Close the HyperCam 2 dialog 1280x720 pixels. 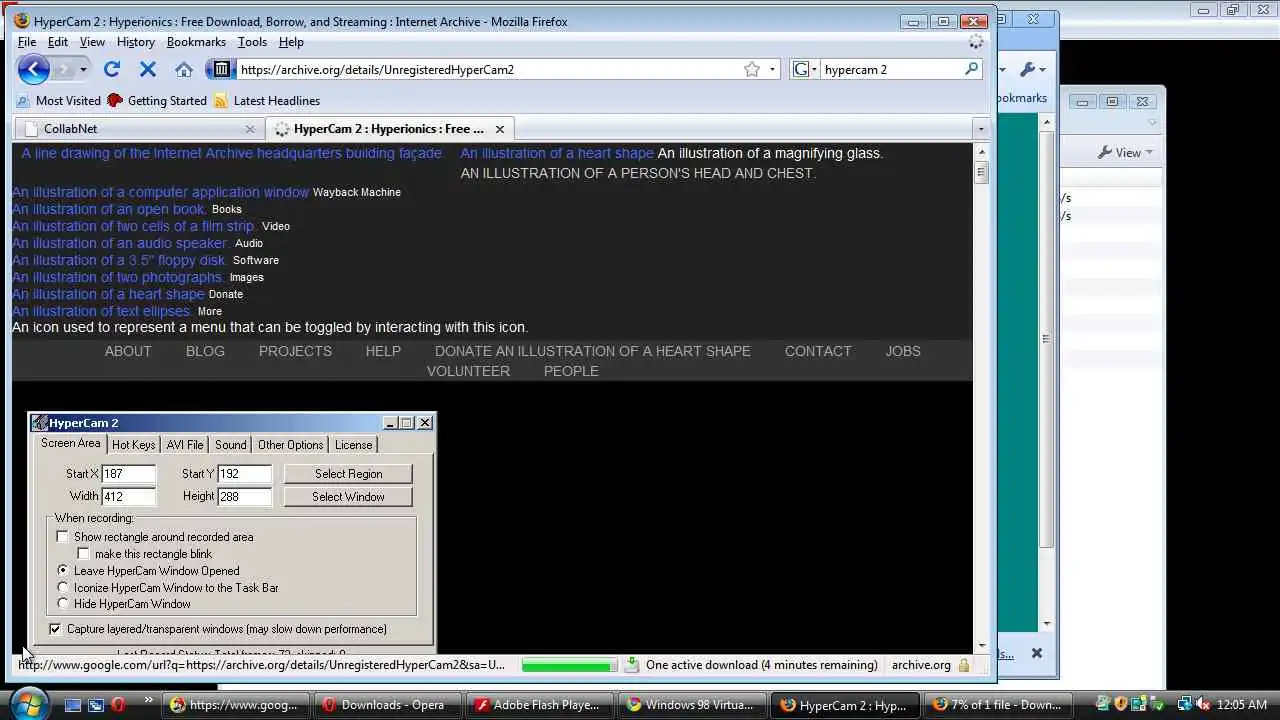[x=425, y=423]
